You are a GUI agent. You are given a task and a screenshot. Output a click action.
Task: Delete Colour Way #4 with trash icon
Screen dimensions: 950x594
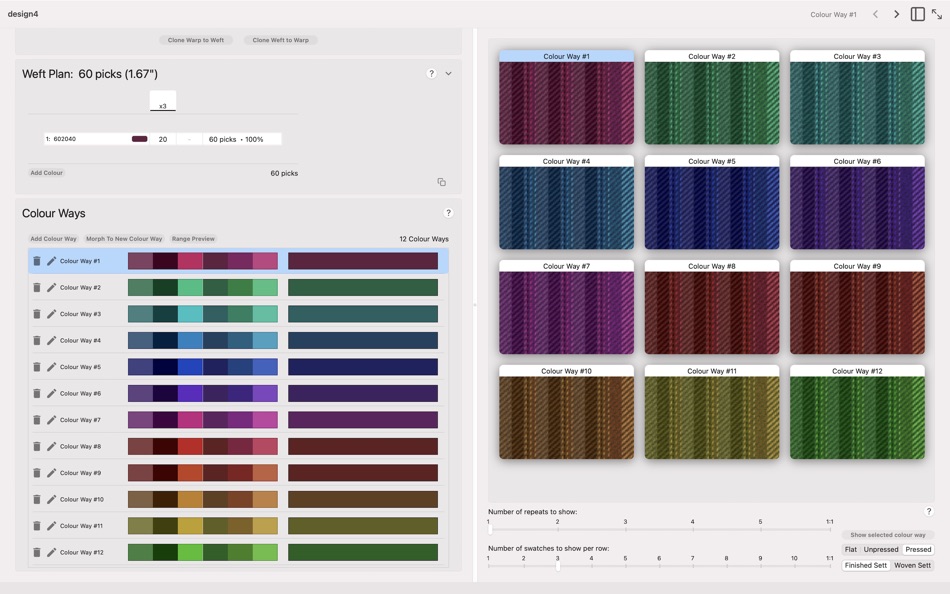(x=36, y=340)
